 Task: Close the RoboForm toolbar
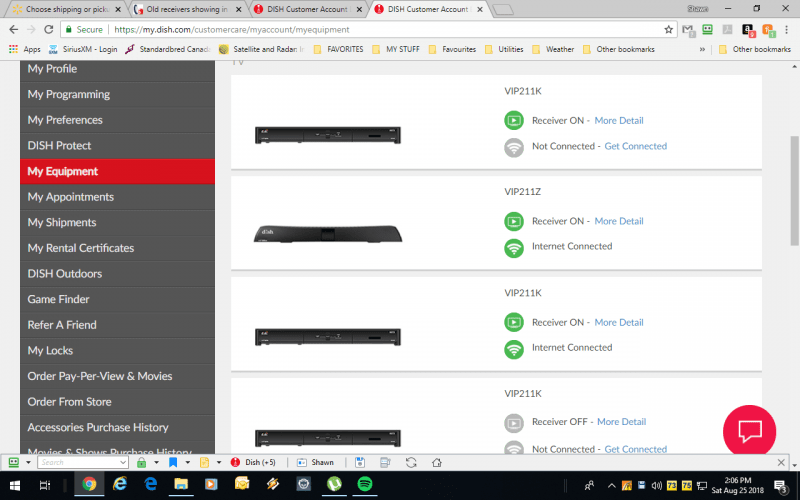point(781,462)
